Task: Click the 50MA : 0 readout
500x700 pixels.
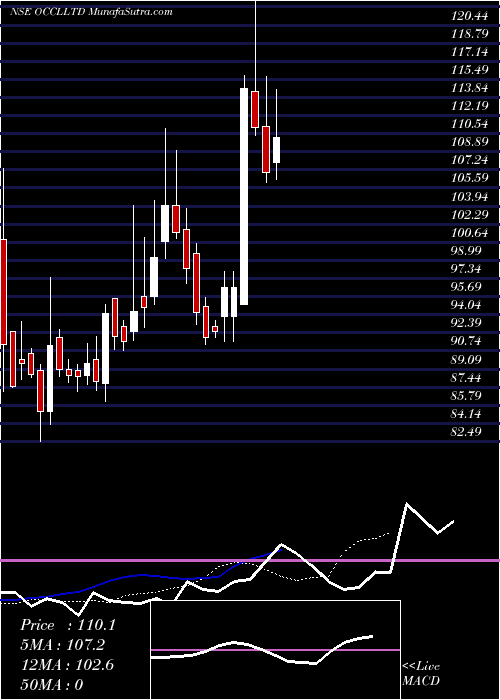Action: tap(51, 685)
